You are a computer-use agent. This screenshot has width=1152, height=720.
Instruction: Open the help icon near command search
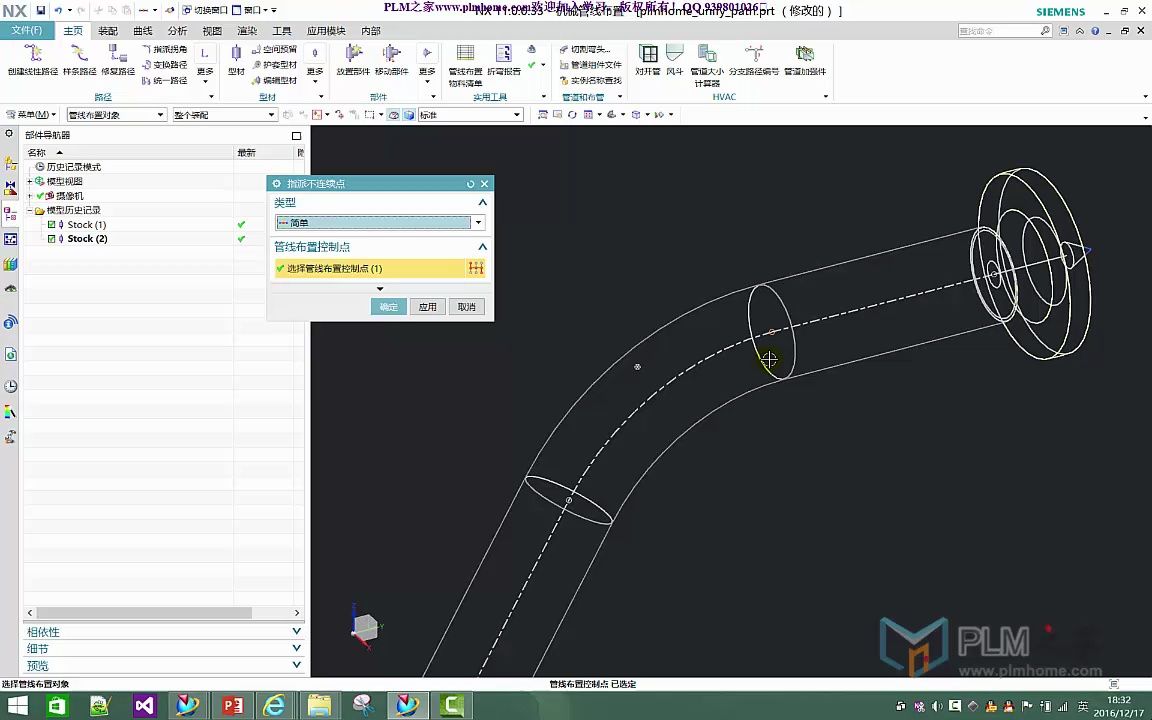pyautogui.click(x=1095, y=31)
